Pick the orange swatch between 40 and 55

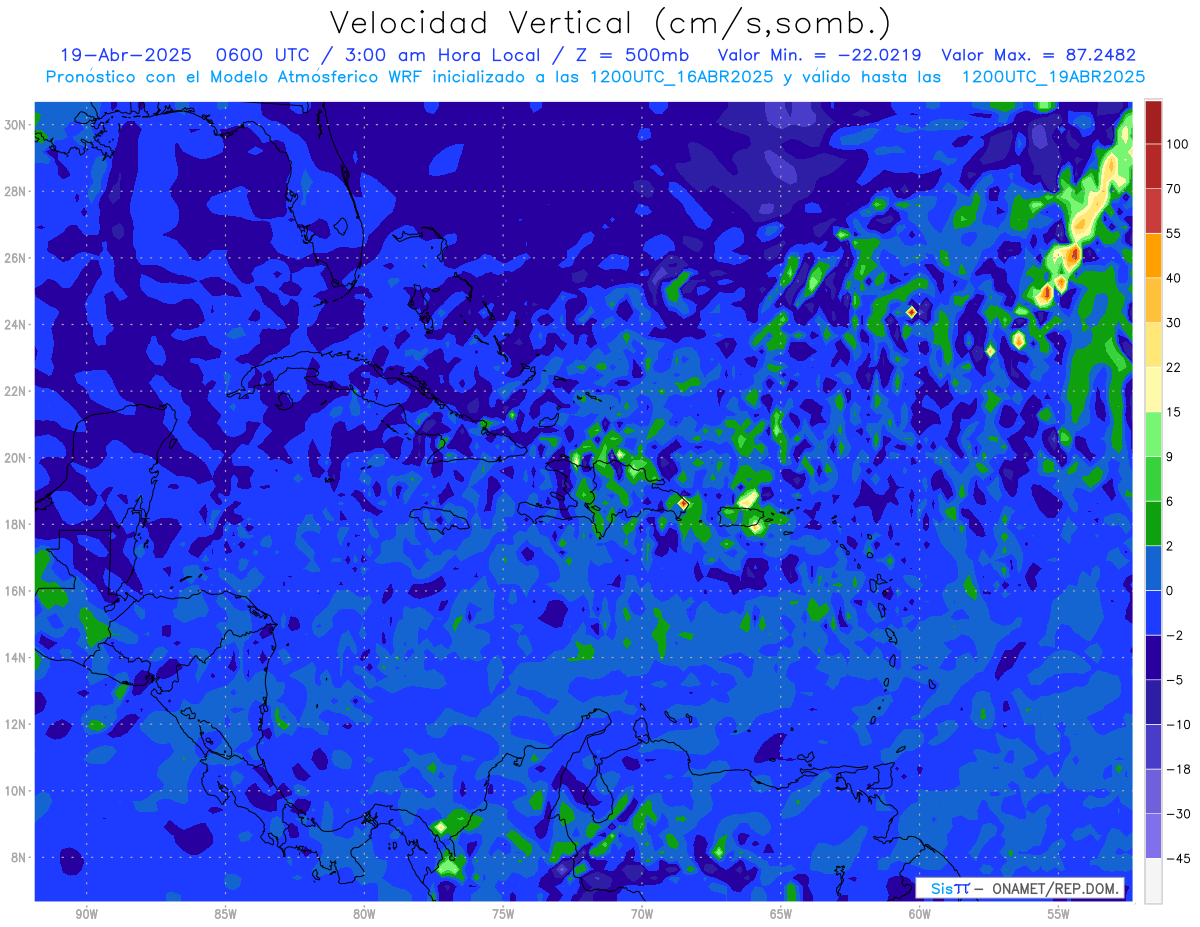click(x=1153, y=255)
